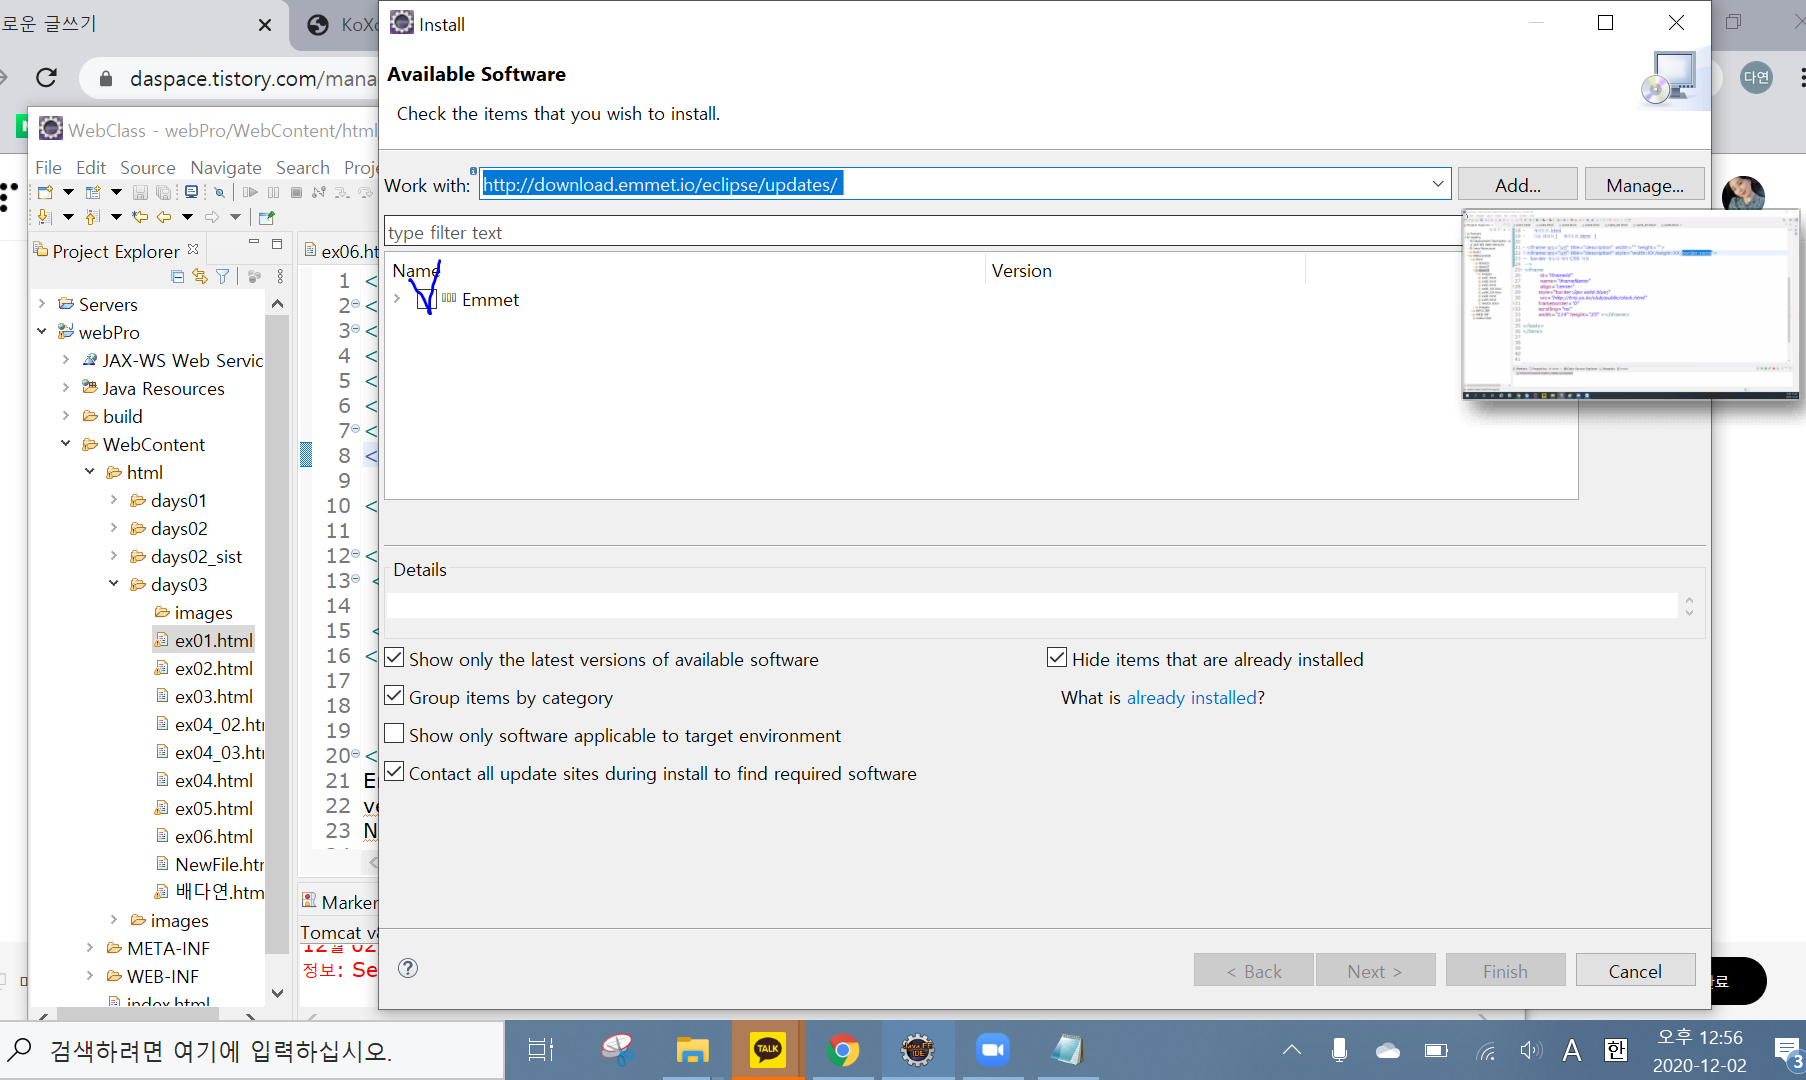Open Zoom from the taskbar

point(992,1050)
